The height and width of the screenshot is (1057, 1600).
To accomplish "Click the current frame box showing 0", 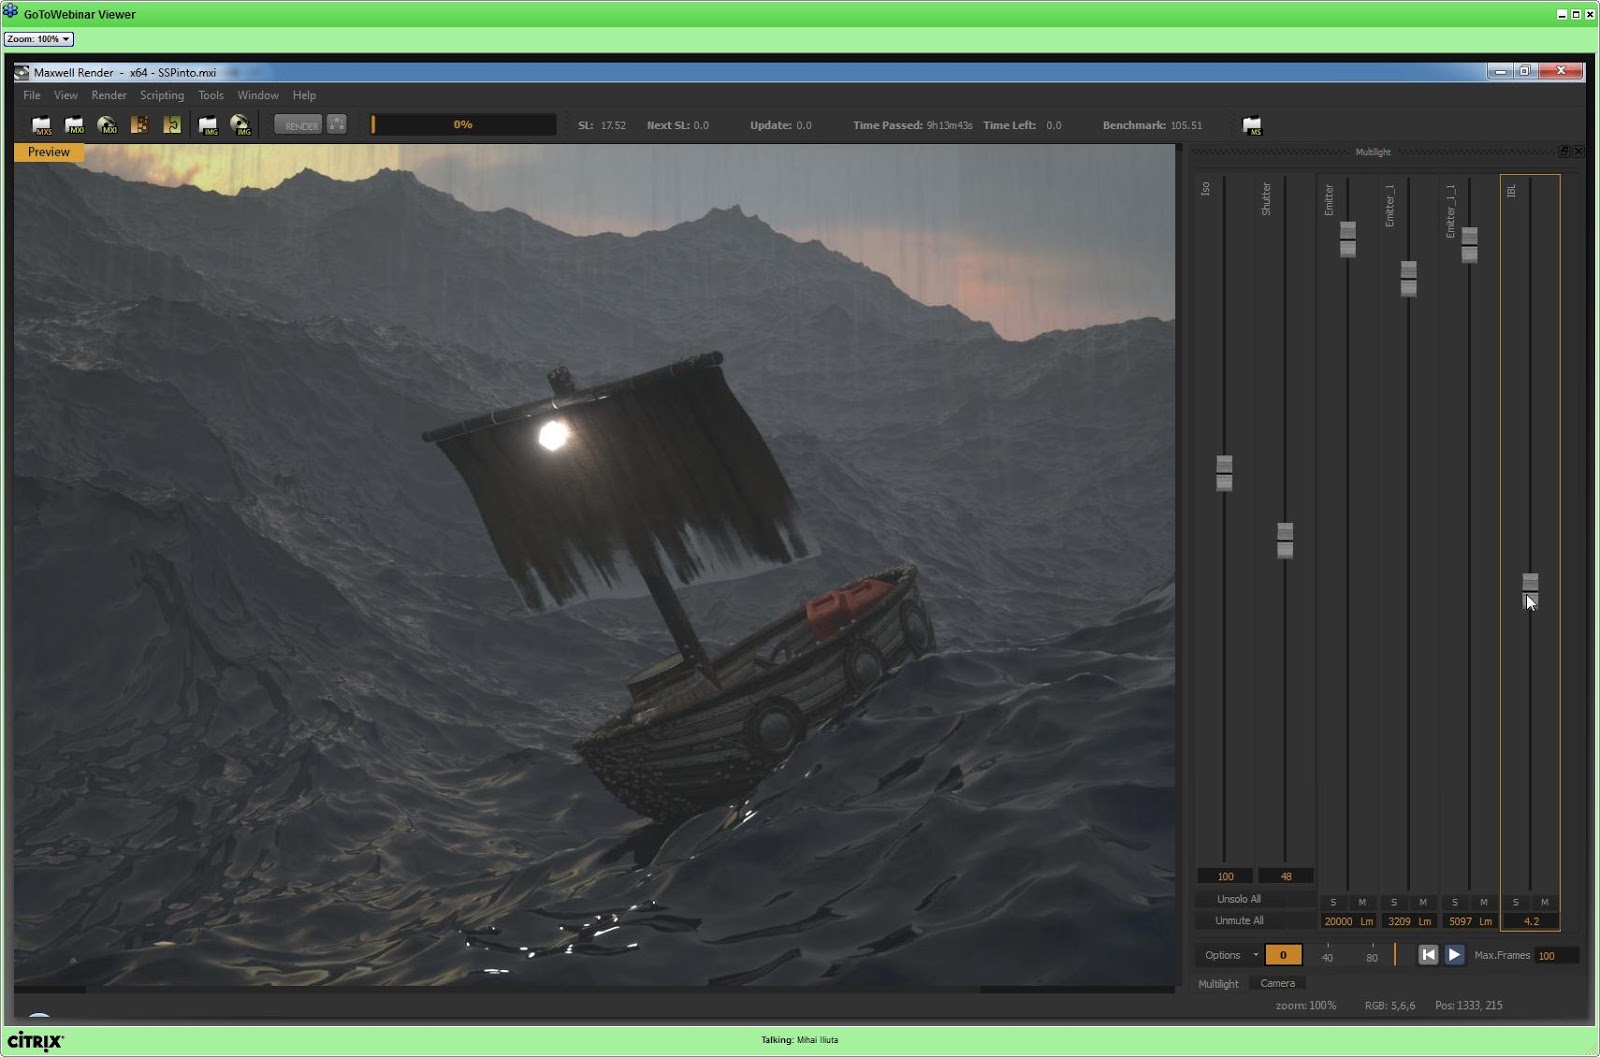I will 1283,955.
